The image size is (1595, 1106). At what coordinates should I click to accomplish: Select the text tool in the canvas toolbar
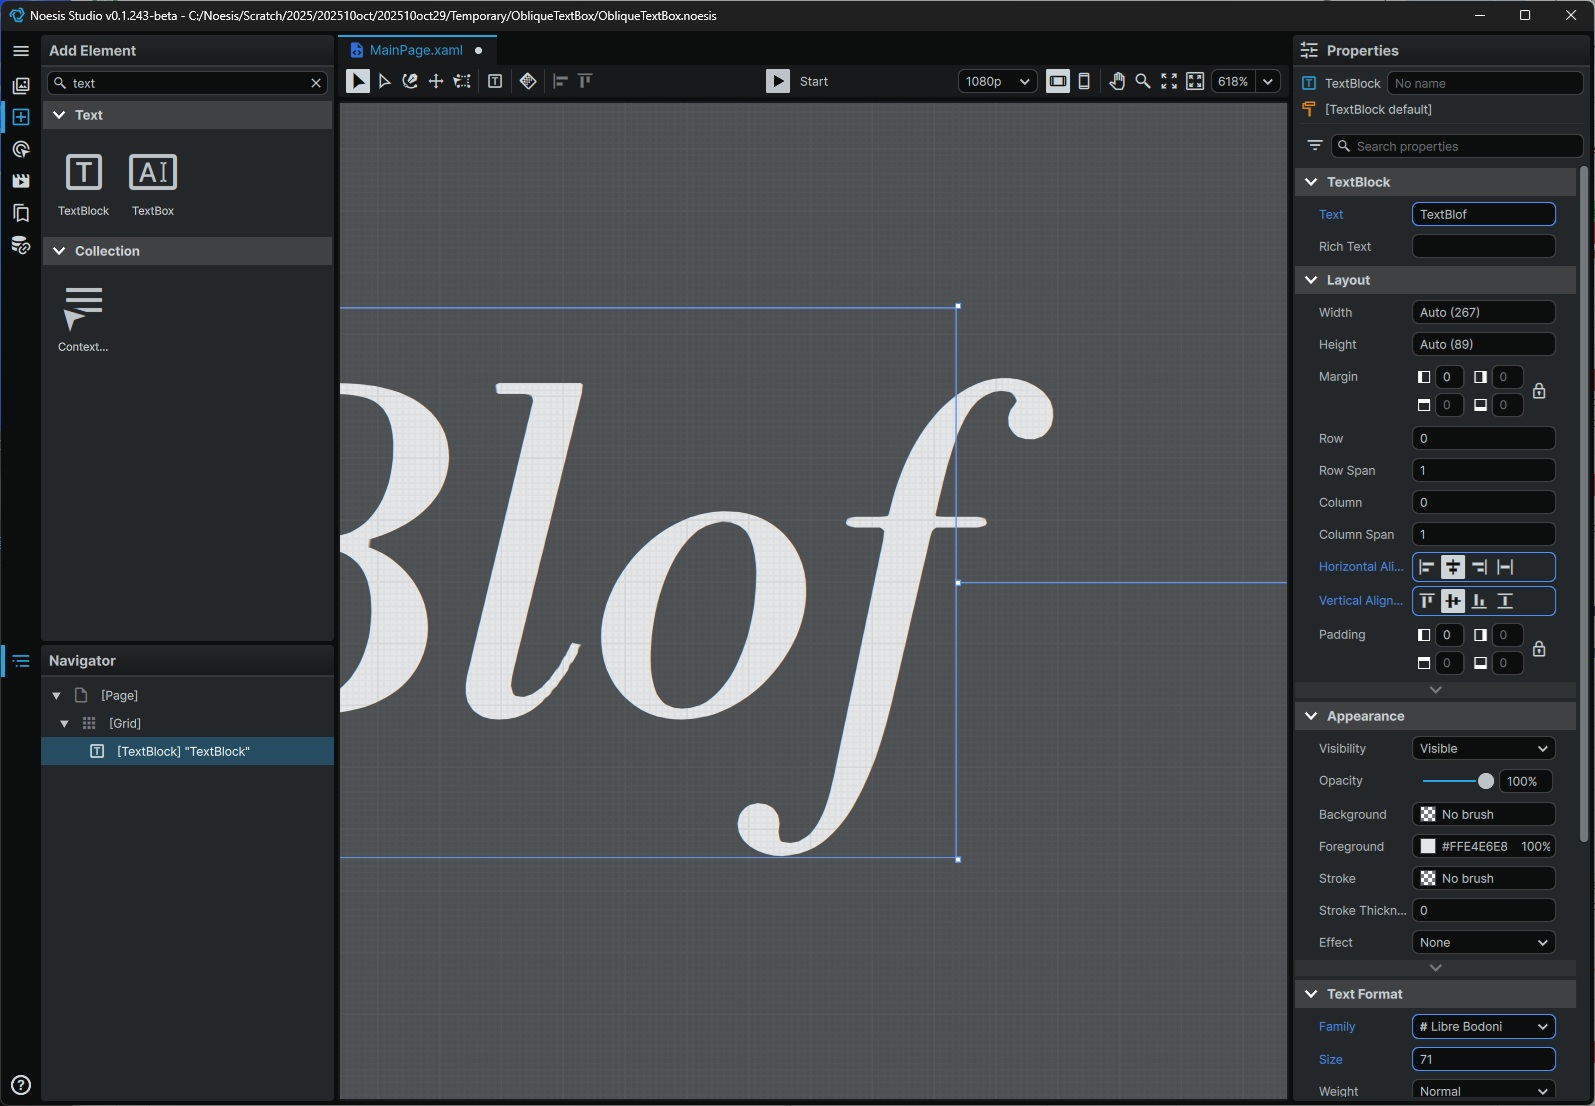click(x=495, y=82)
